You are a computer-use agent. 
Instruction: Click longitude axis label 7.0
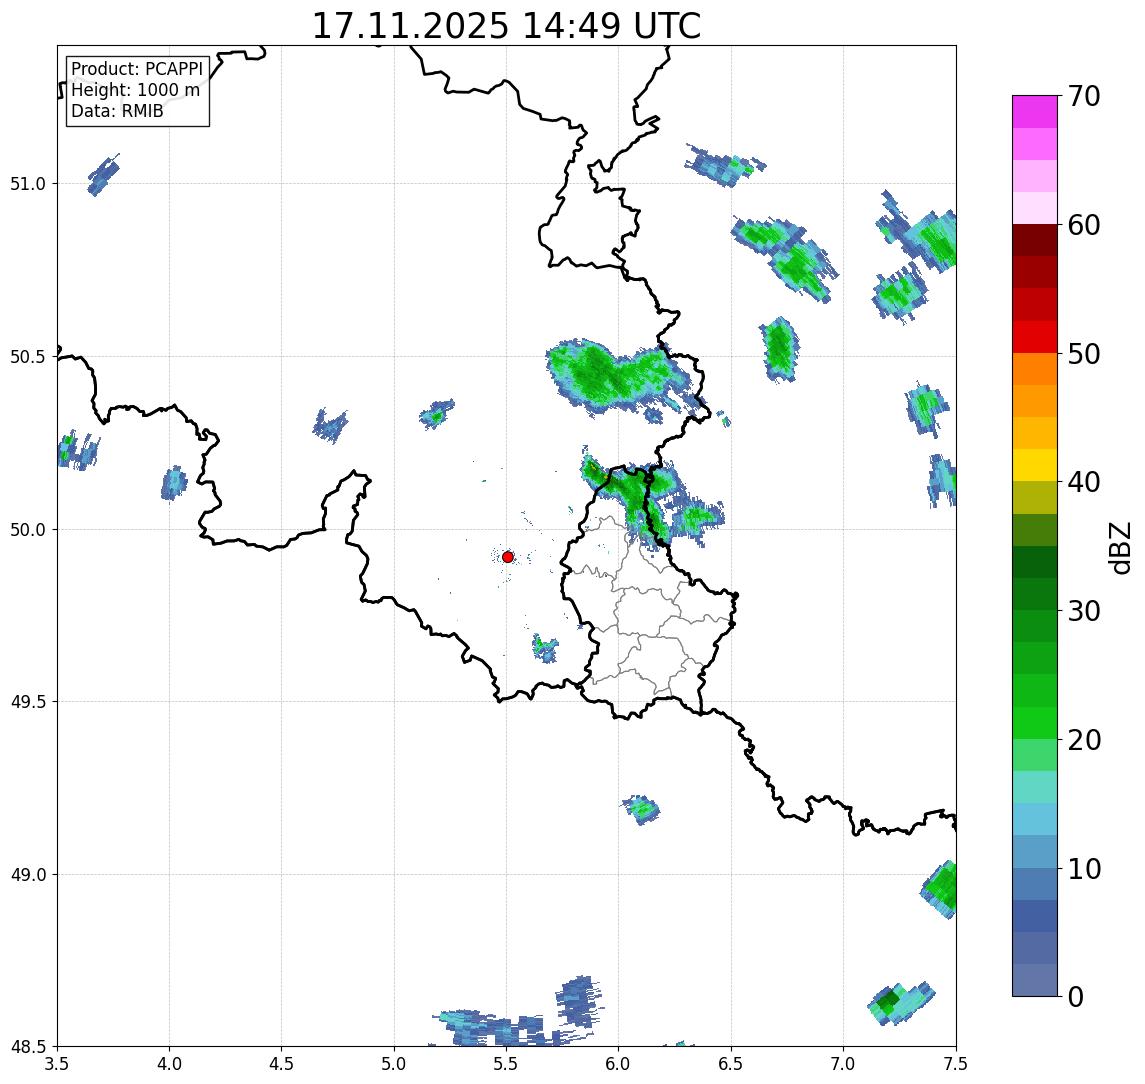[x=844, y=1063]
